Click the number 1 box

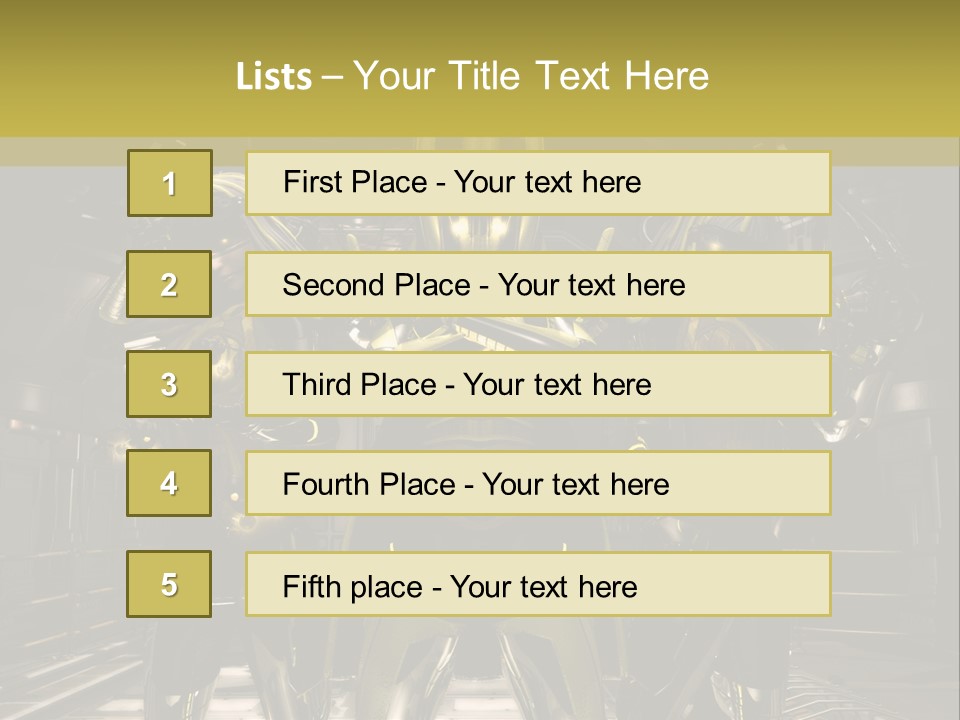coord(169,183)
